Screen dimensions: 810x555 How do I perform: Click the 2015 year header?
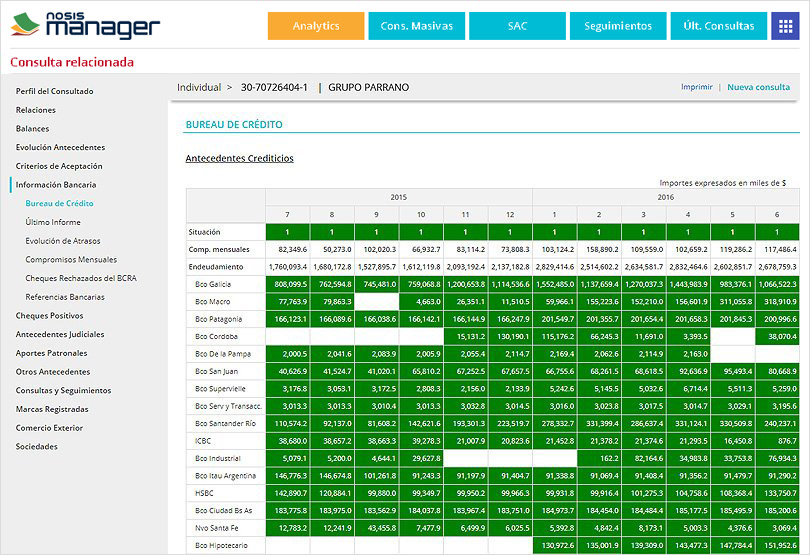398,197
